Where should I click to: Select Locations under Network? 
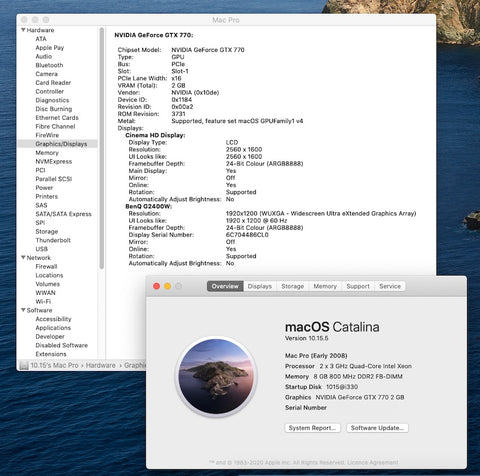(49, 275)
